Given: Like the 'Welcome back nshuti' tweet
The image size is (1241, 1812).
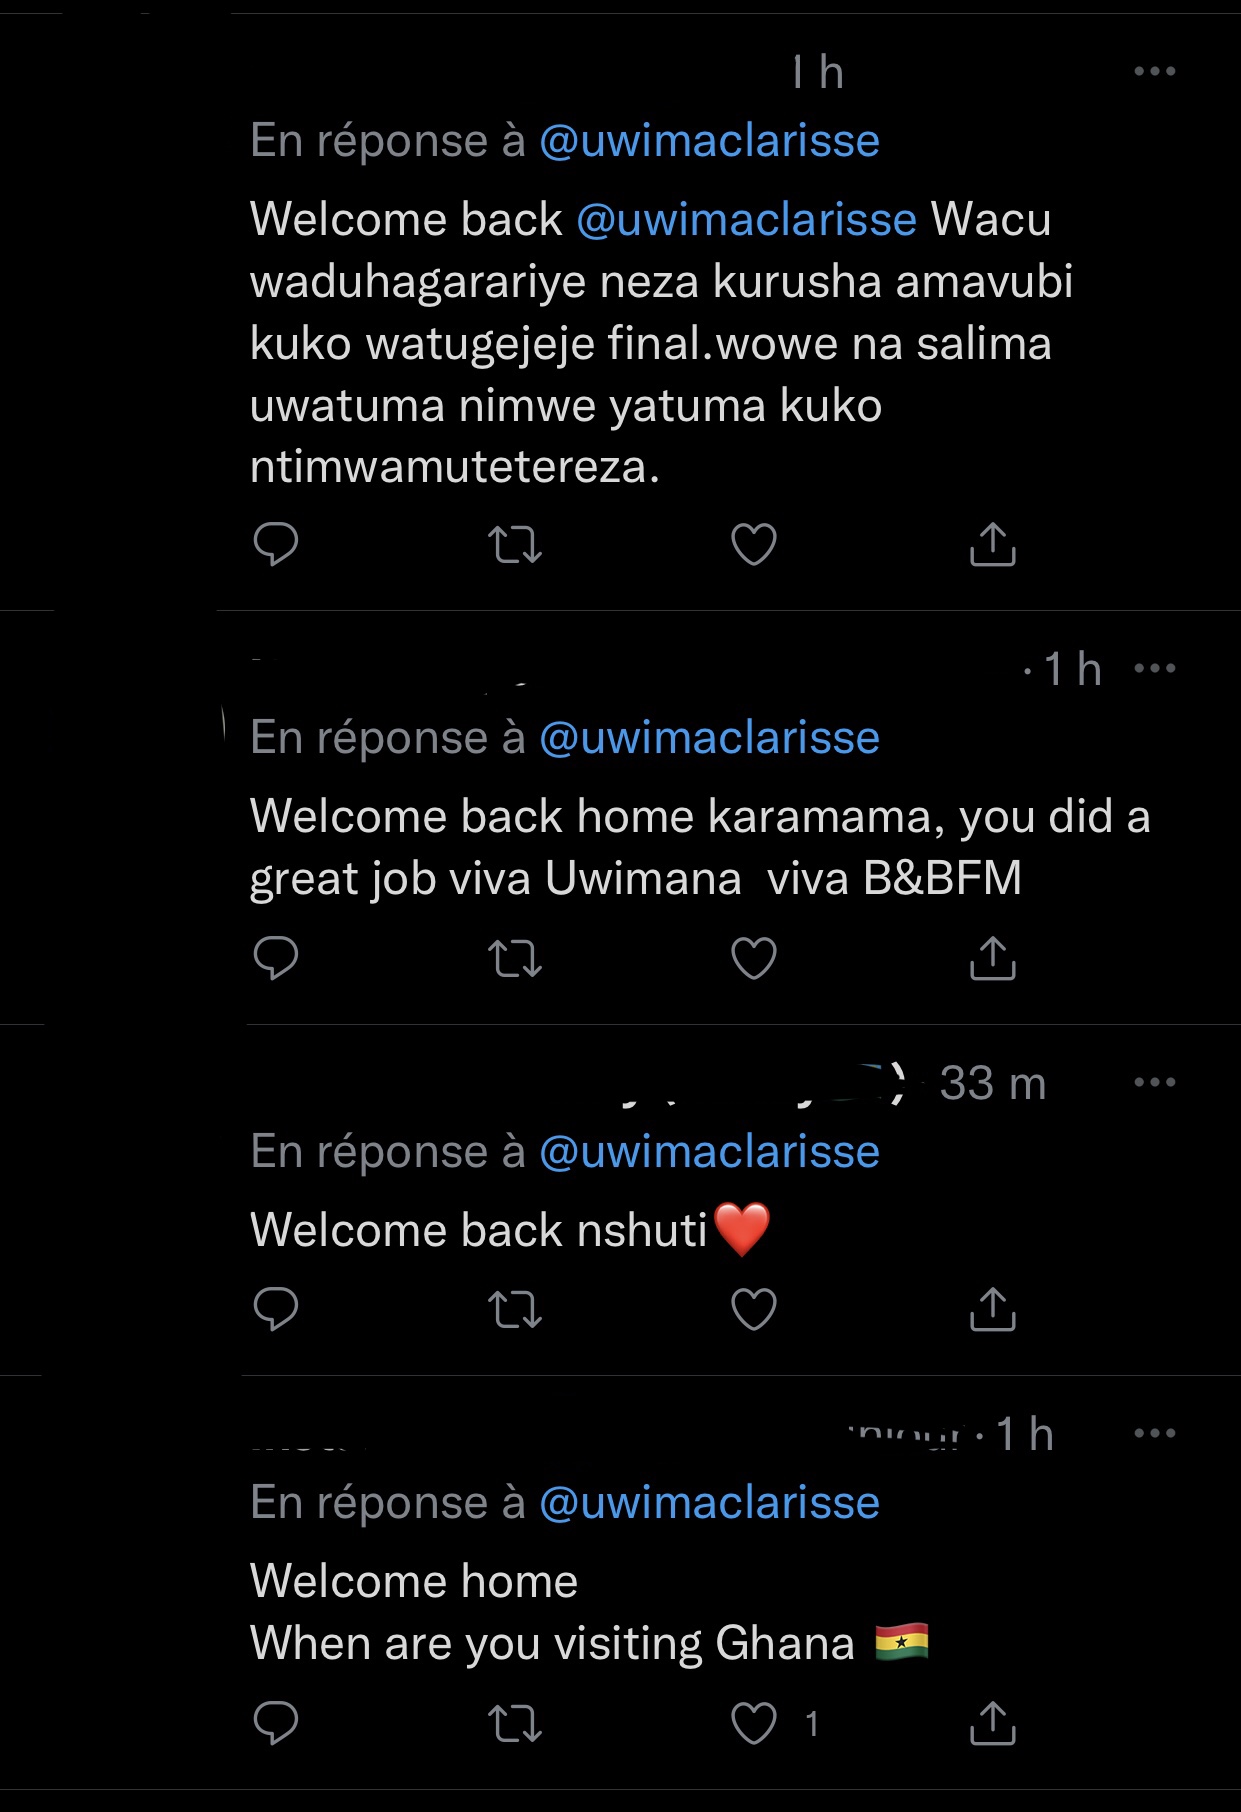Looking at the screenshot, I should (754, 1308).
